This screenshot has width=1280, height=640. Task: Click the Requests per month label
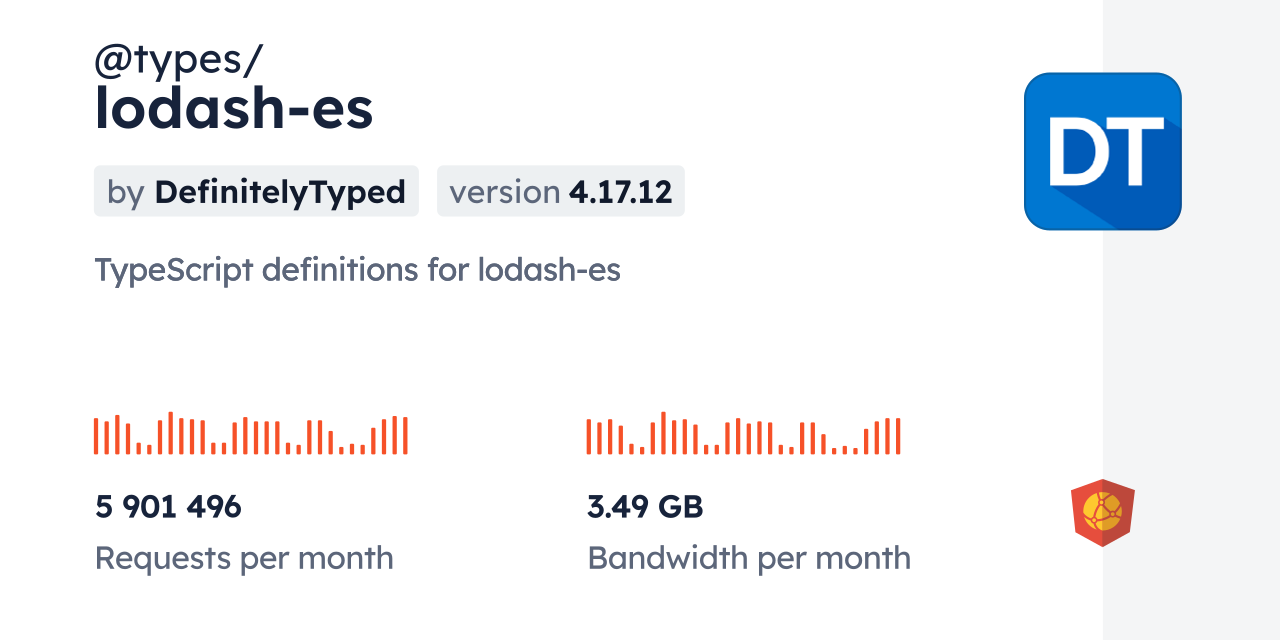pos(244,558)
